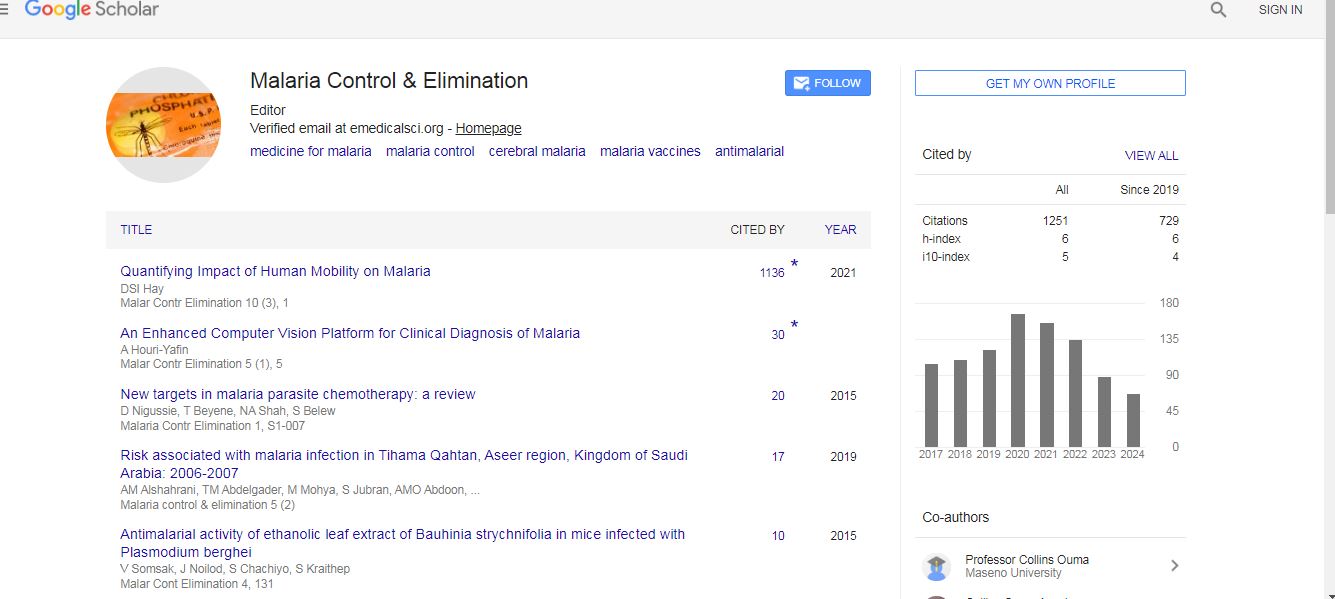Expand Professor Collins Ouma co-author chevron

(x=1174, y=566)
